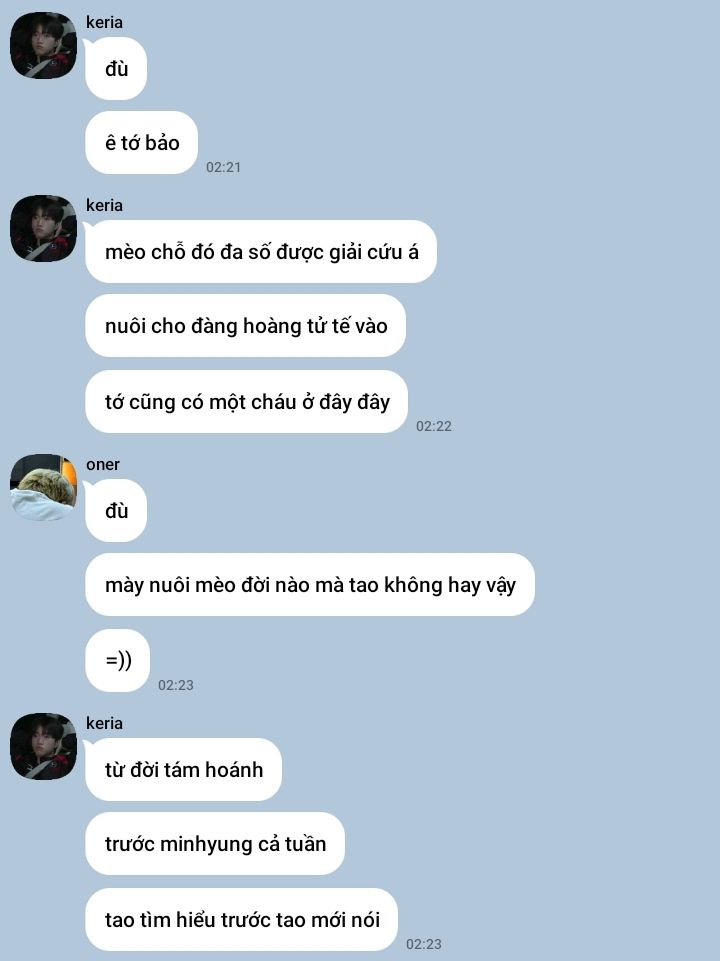The image size is (720, 961).
Task: Click the keria sender name at the top
Action: pyautogui.click(x=104, y=22)
